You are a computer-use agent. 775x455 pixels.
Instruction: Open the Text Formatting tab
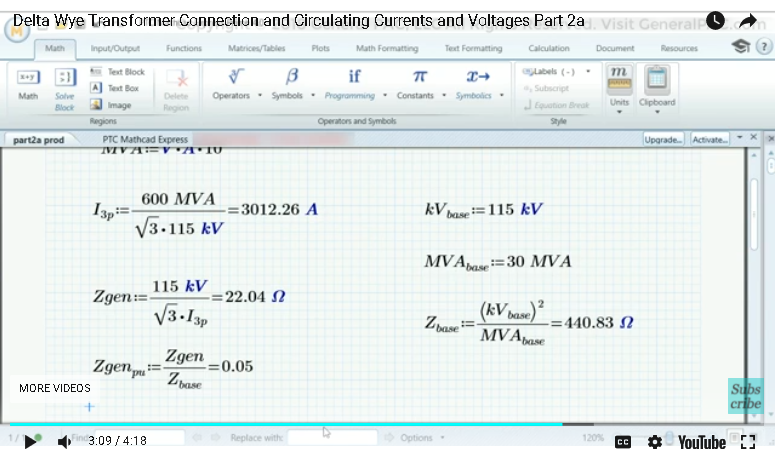[474, 48]
